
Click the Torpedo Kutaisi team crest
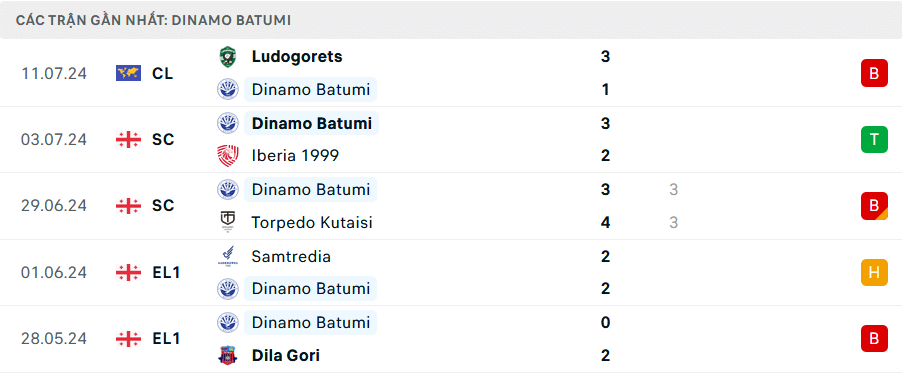tap(228, 222)
